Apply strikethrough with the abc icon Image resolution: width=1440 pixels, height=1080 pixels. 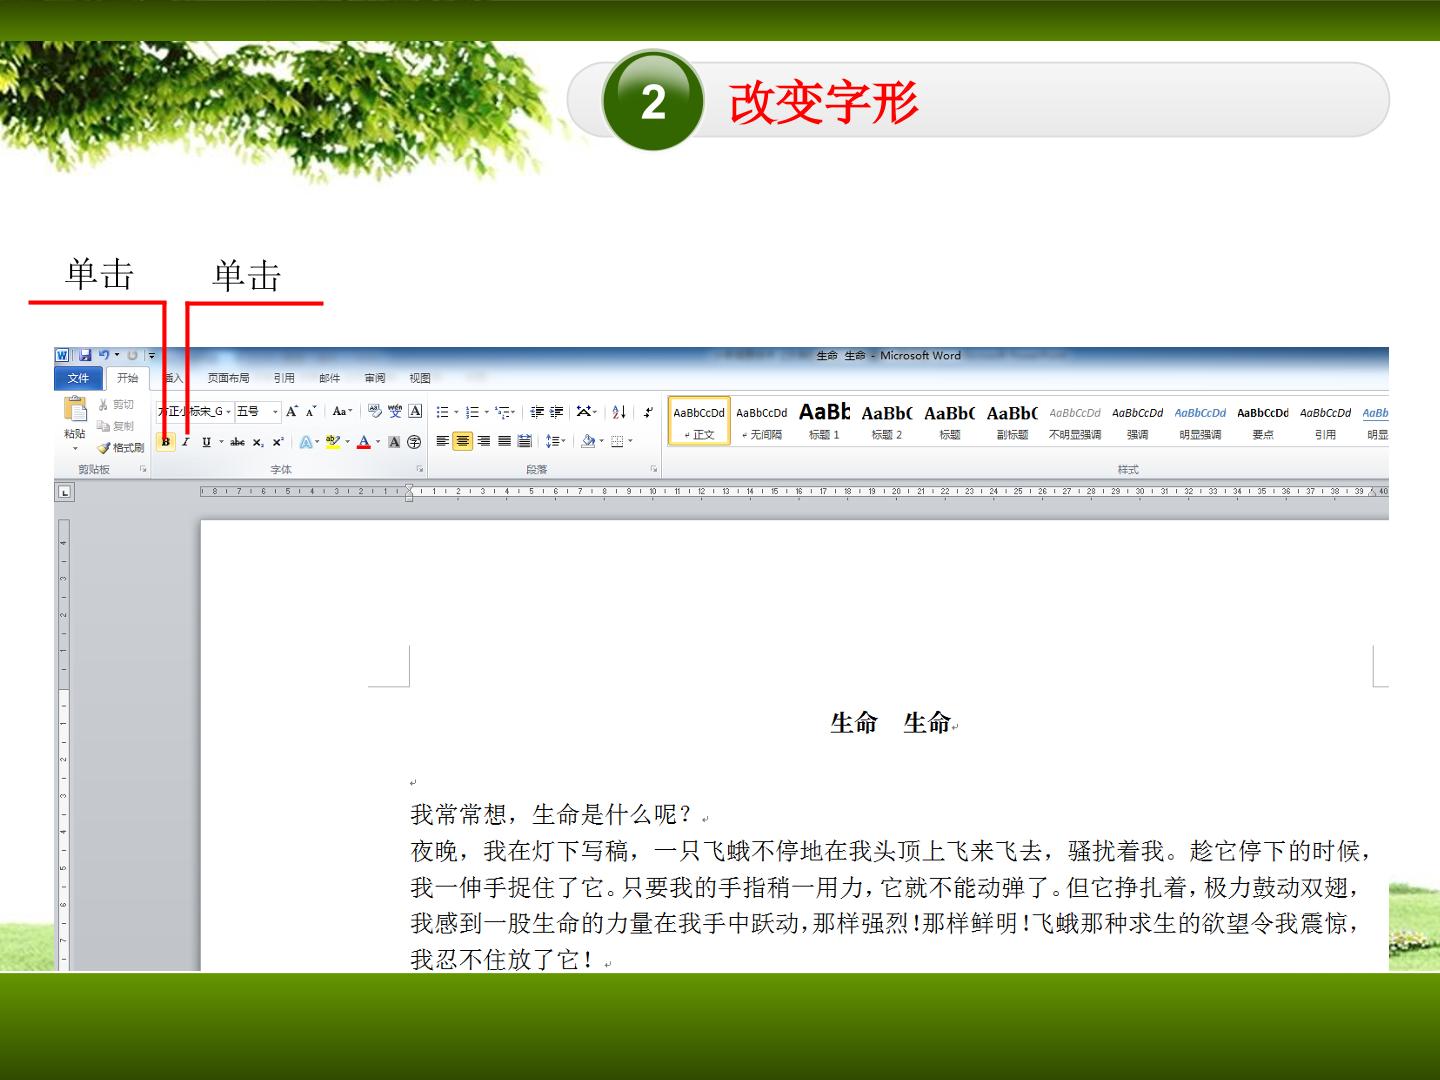coord(237,442)
